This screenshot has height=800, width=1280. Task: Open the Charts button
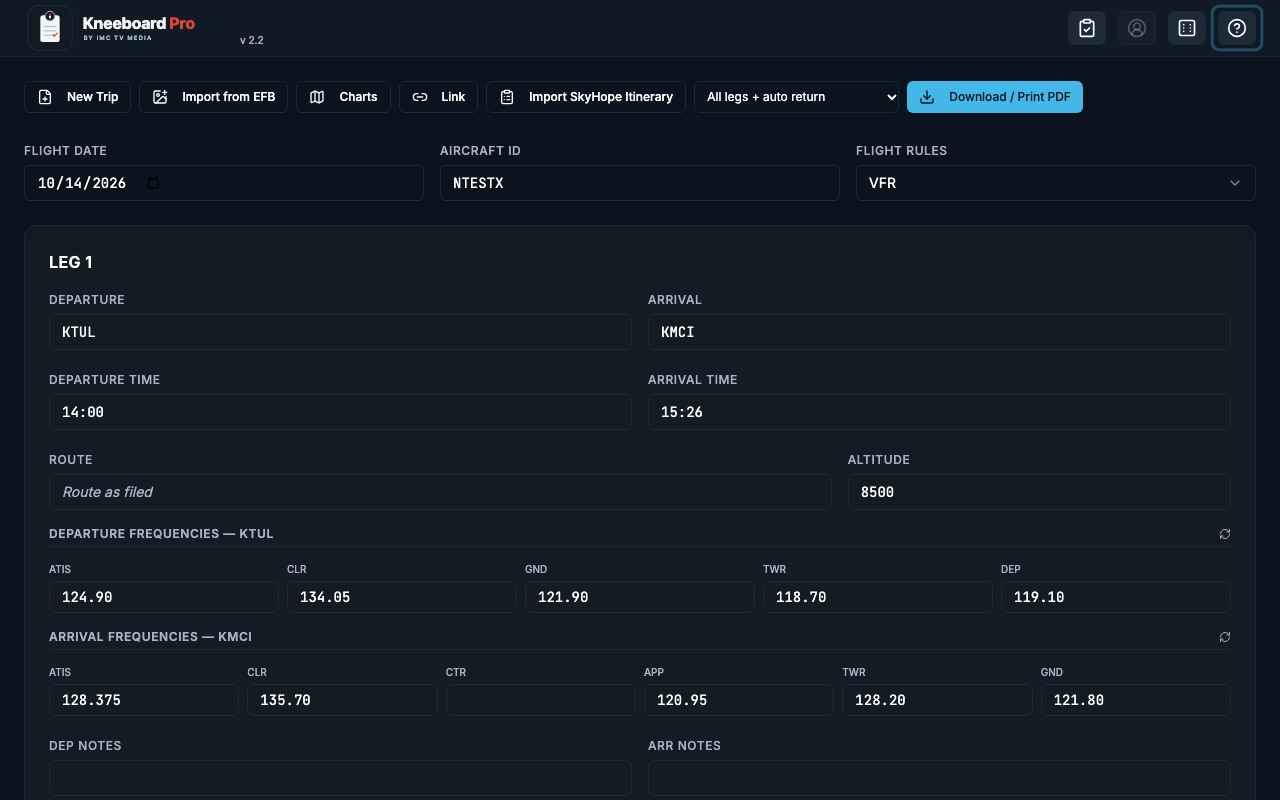click(x=344, y=97)
